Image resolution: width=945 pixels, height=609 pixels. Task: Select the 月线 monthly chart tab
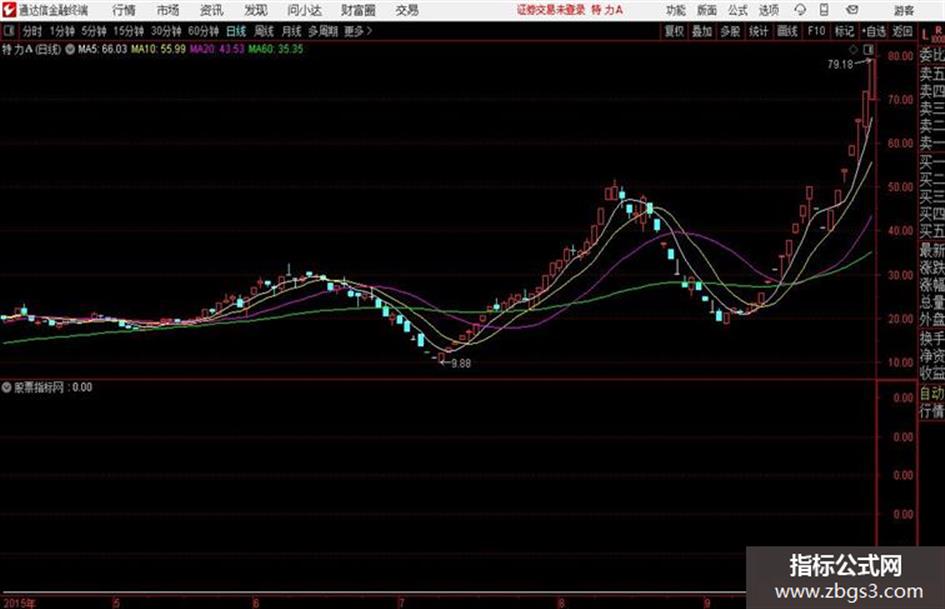click(x=292, y=31)
